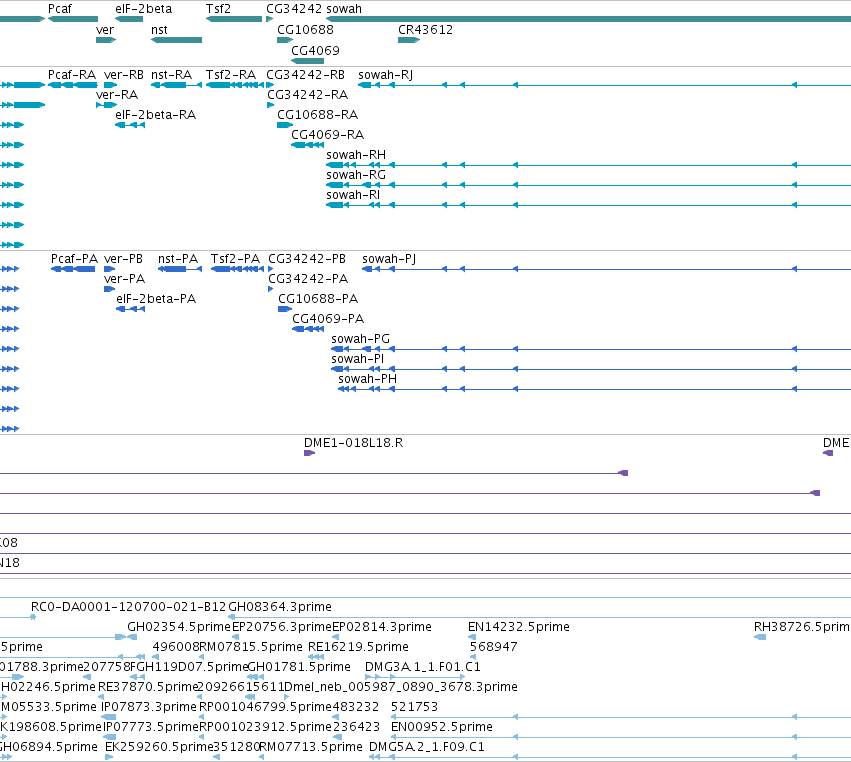Select the ver-PB protein label

click(x=123, y=259)
